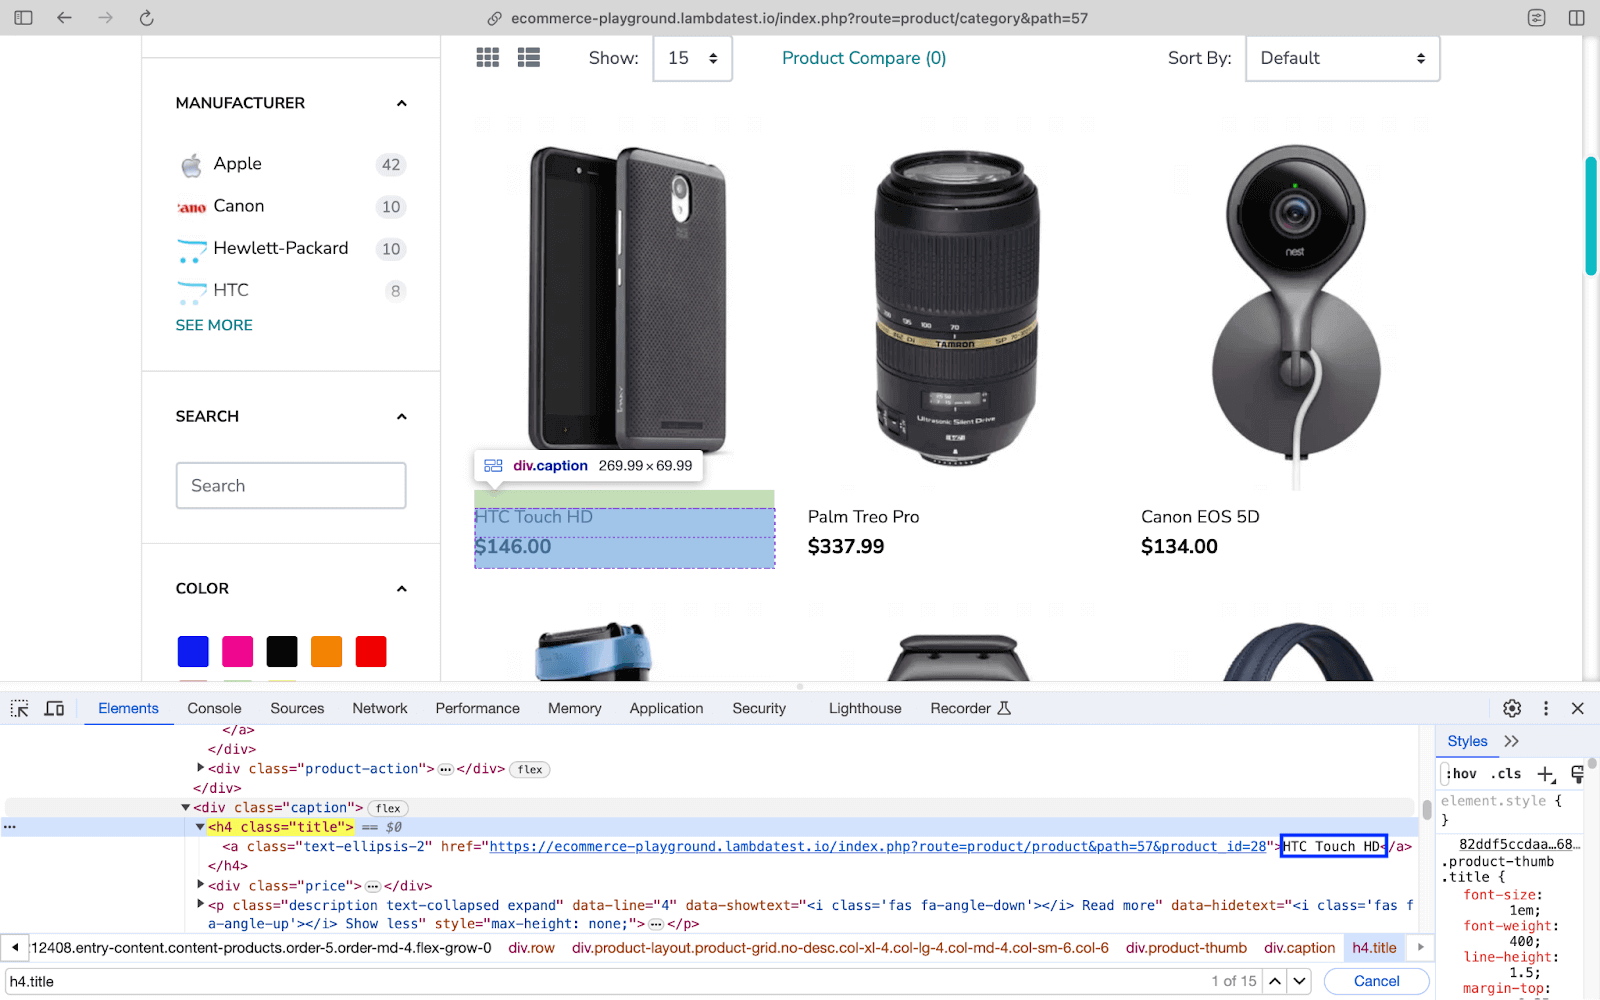Switch products to list view
Image resolution: width=1600 pixels, height=1000 pixels.
coord(529,58)
